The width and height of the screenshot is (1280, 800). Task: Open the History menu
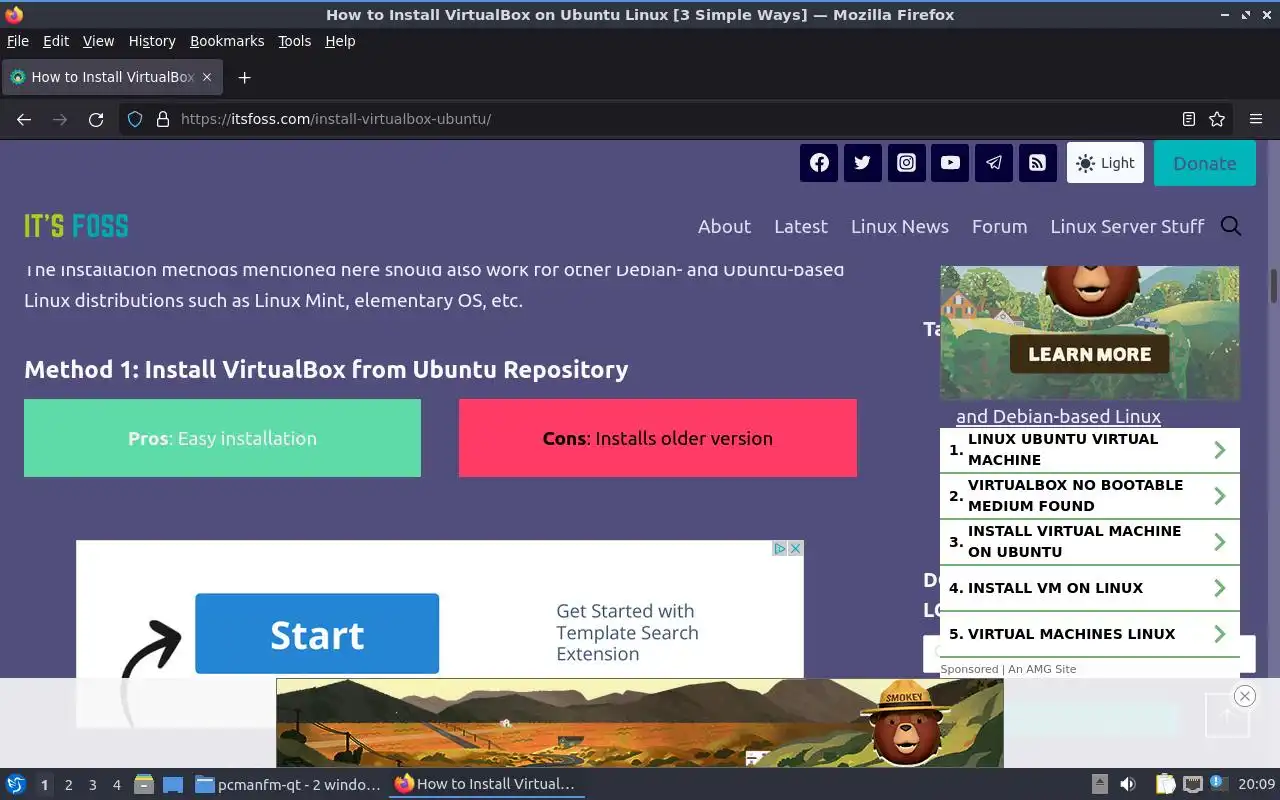pos(152,41)
